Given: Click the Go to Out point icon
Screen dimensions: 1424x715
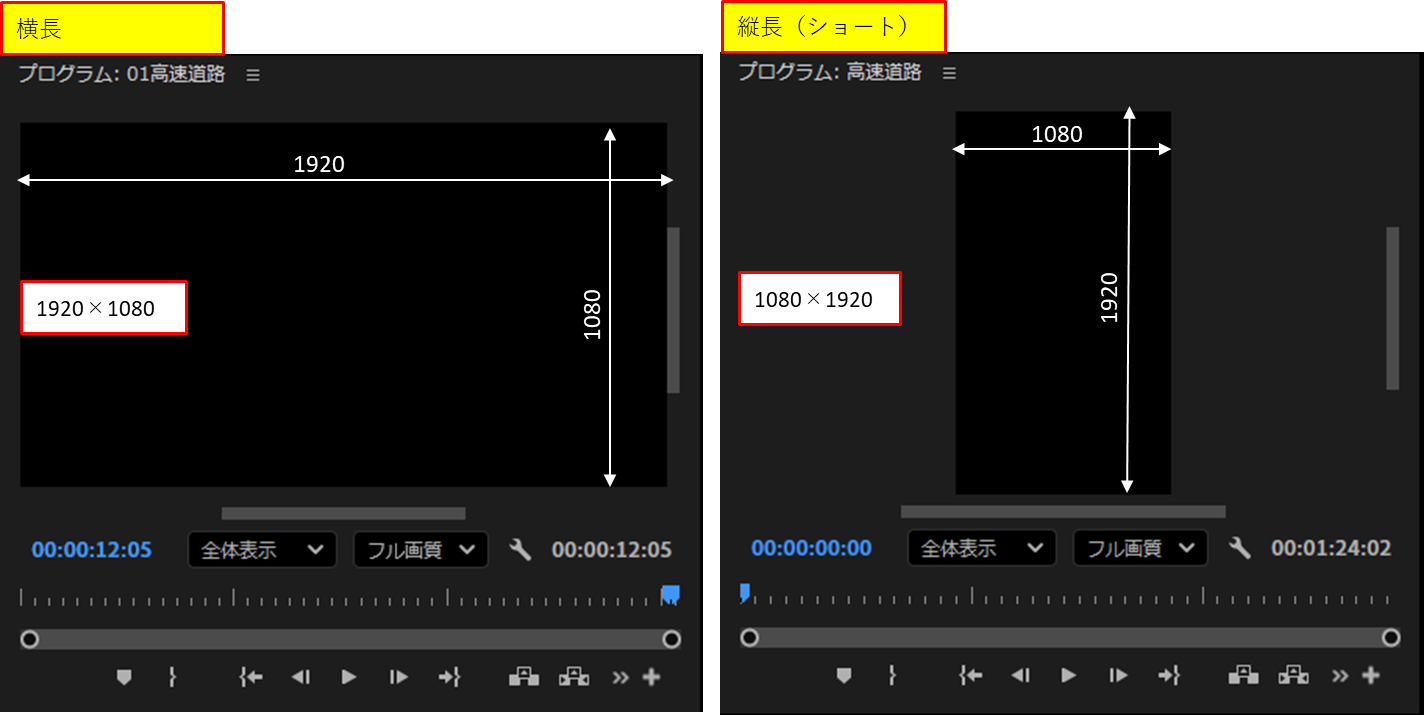Looking at the screenshot, I should (449, 677).
